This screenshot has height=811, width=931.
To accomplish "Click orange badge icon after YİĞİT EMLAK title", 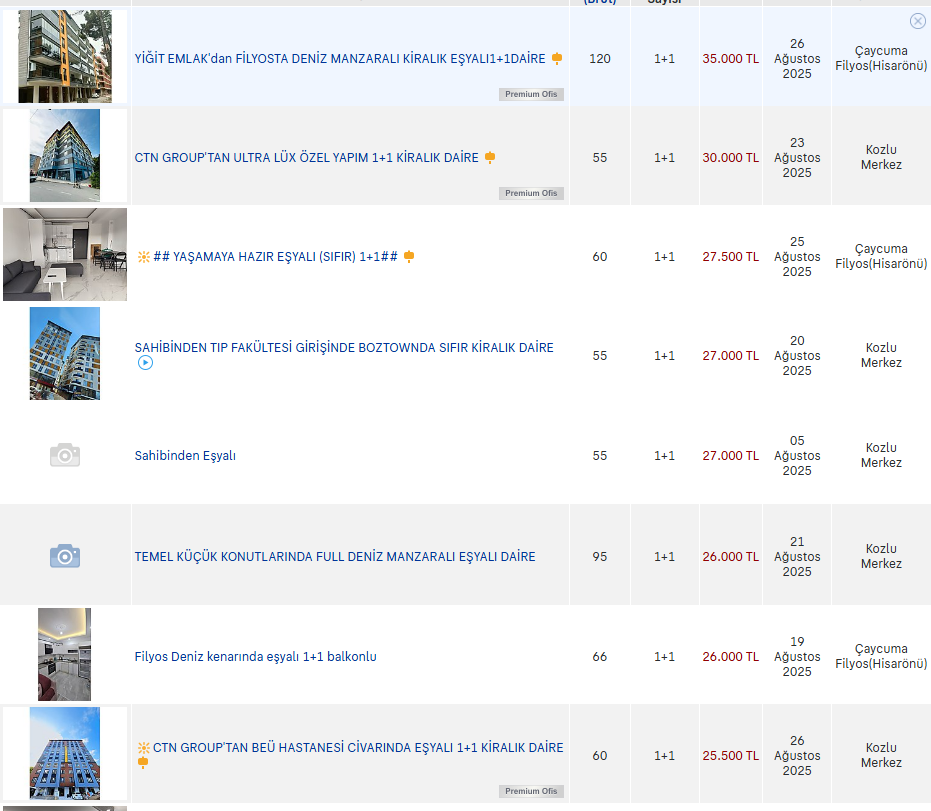I will [x=557, y=59].
